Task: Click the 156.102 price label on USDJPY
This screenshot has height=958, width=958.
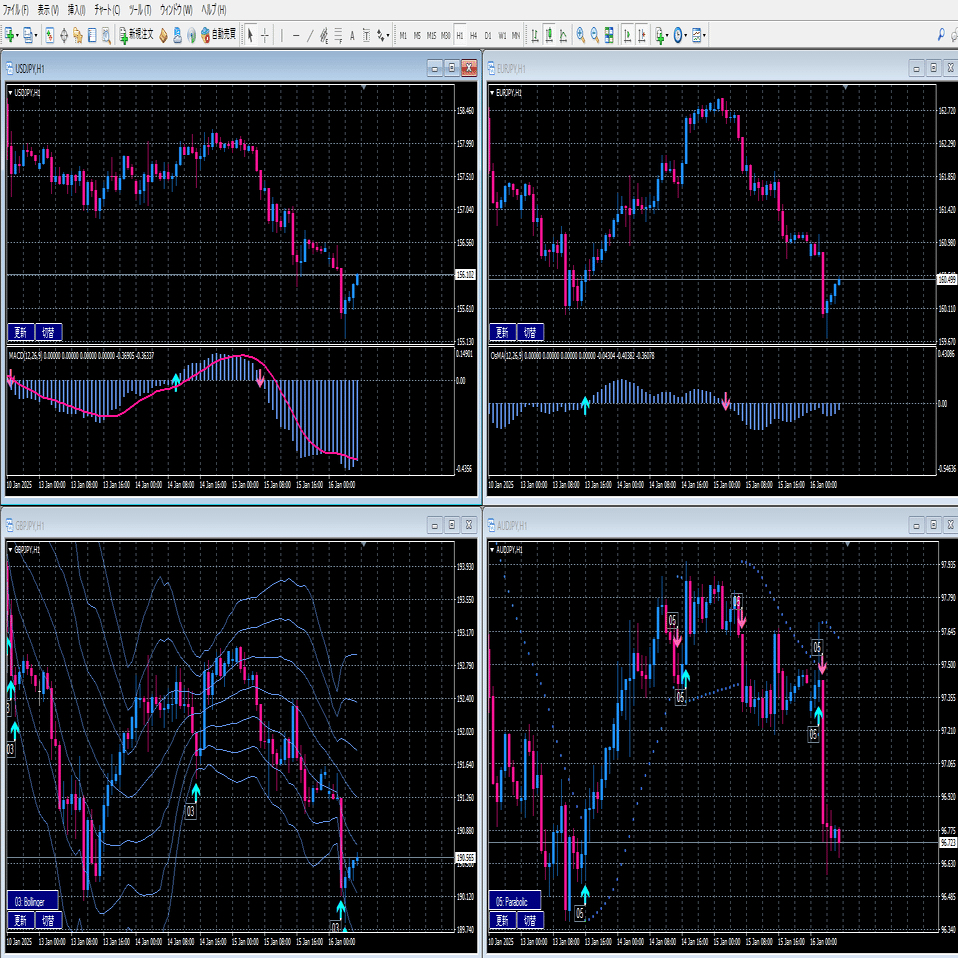Action: [466, 275]
